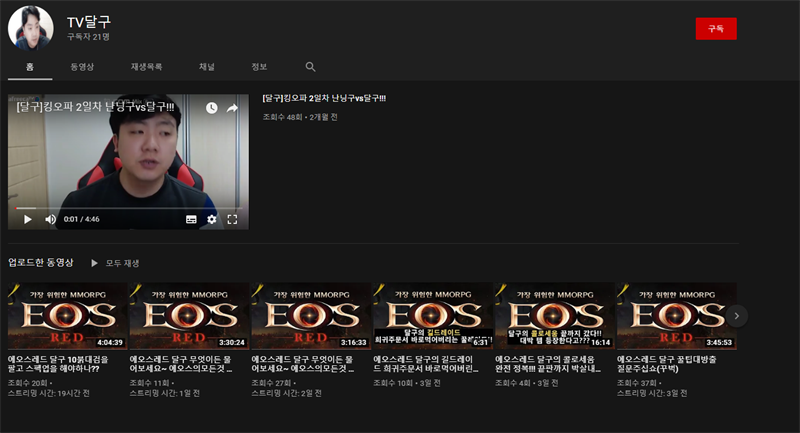This screenshot has height=433, width=800.
Task: Mute the video with the speaker icon
Action: coord(50,219)
